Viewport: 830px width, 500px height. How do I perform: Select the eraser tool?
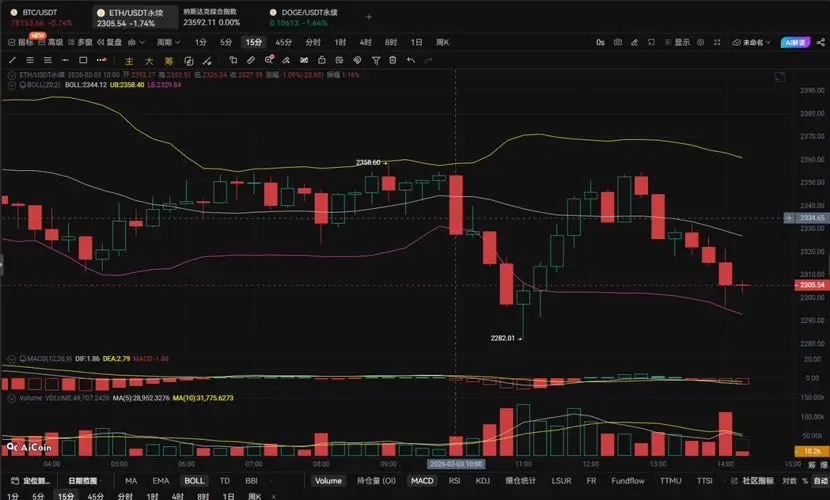pos(286,60)
